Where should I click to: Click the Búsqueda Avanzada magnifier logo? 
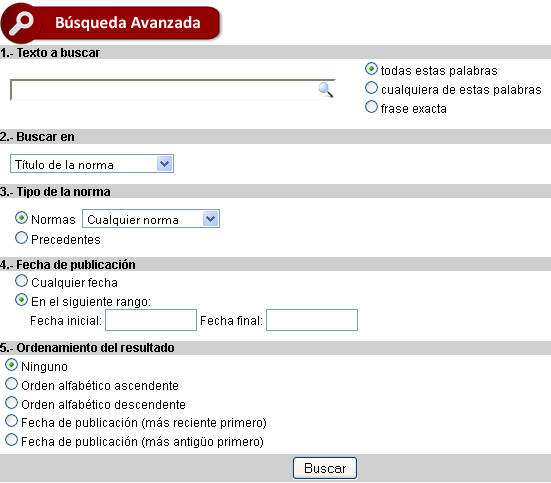tap(21, 23)
